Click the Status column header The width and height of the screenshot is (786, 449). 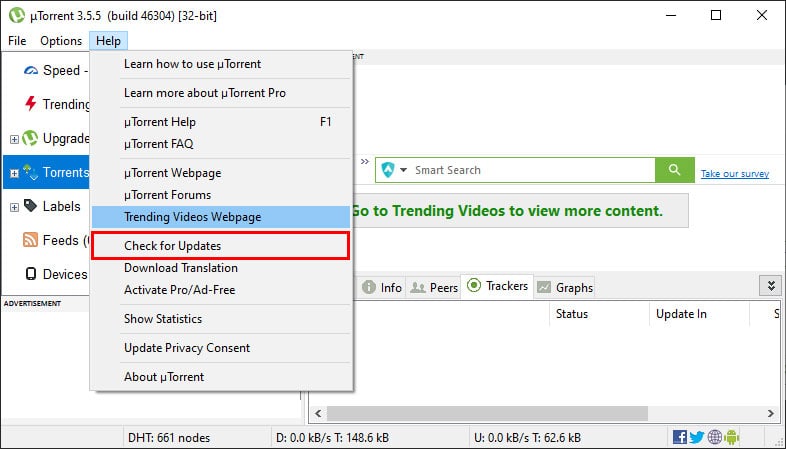point(600,314)
